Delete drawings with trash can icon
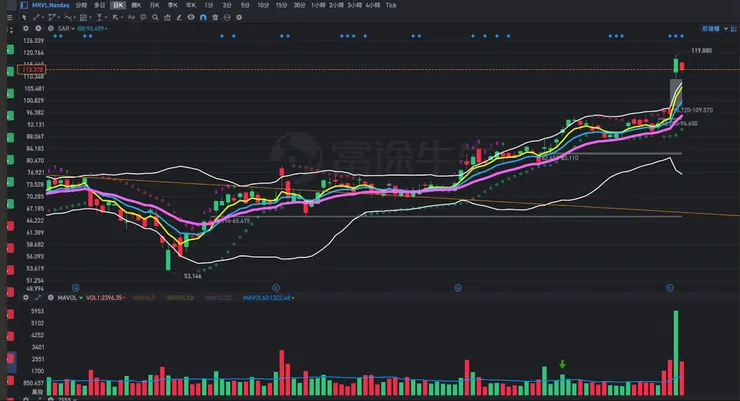The image size is (740, 401). coord(215,17)
